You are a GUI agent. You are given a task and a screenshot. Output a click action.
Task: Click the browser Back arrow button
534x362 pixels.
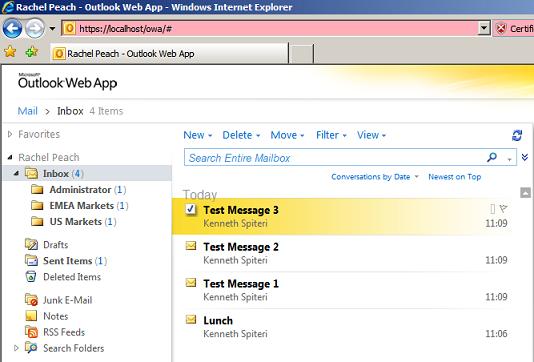(x=12, y=28)
